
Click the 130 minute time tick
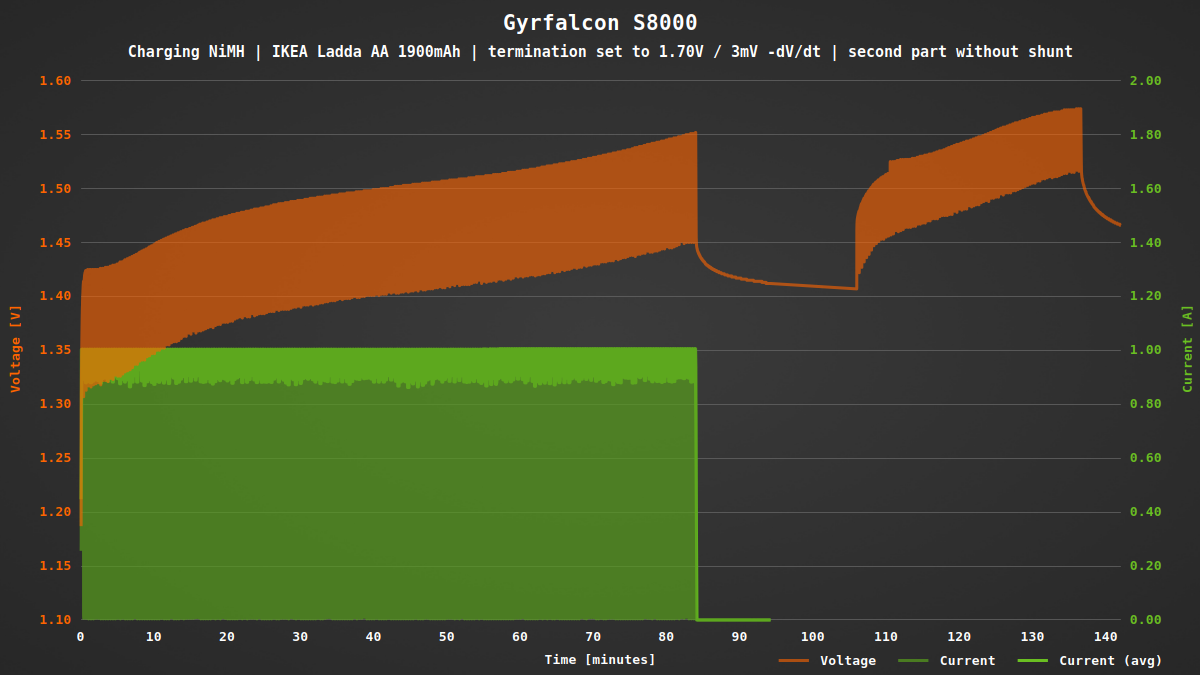1033,637
